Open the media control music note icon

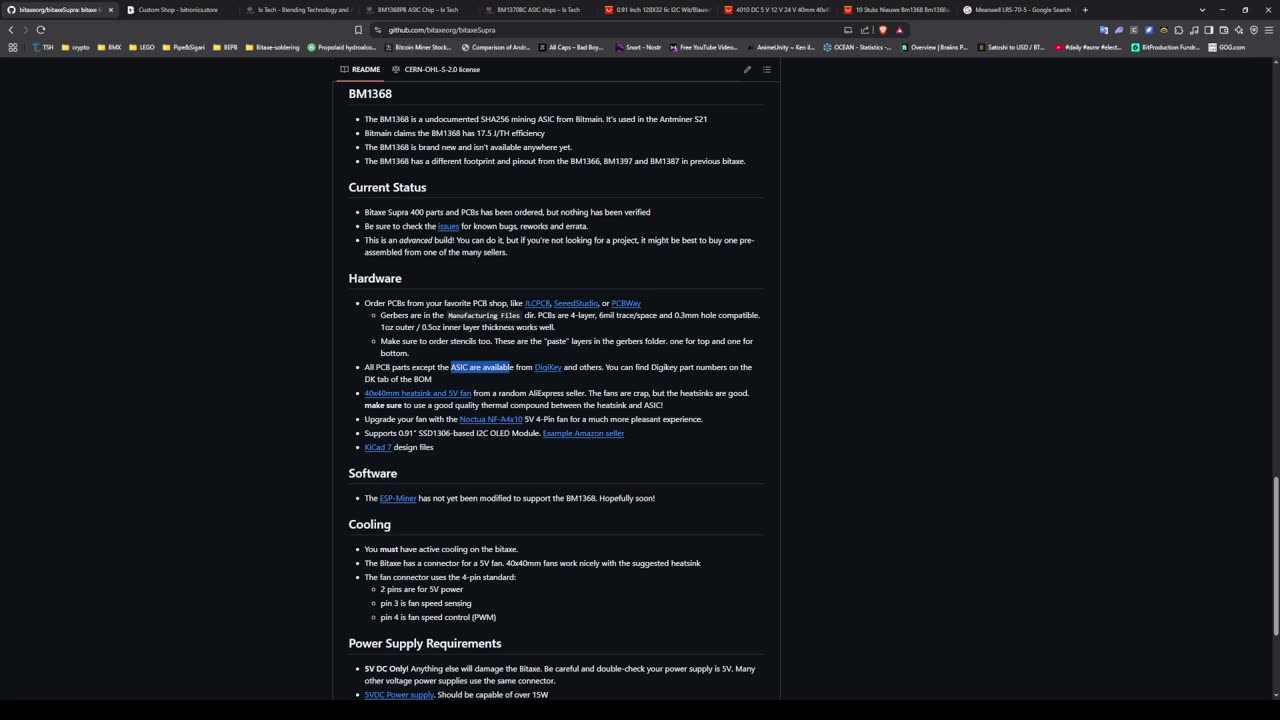pyautogui.click(x=1194, y=30)
